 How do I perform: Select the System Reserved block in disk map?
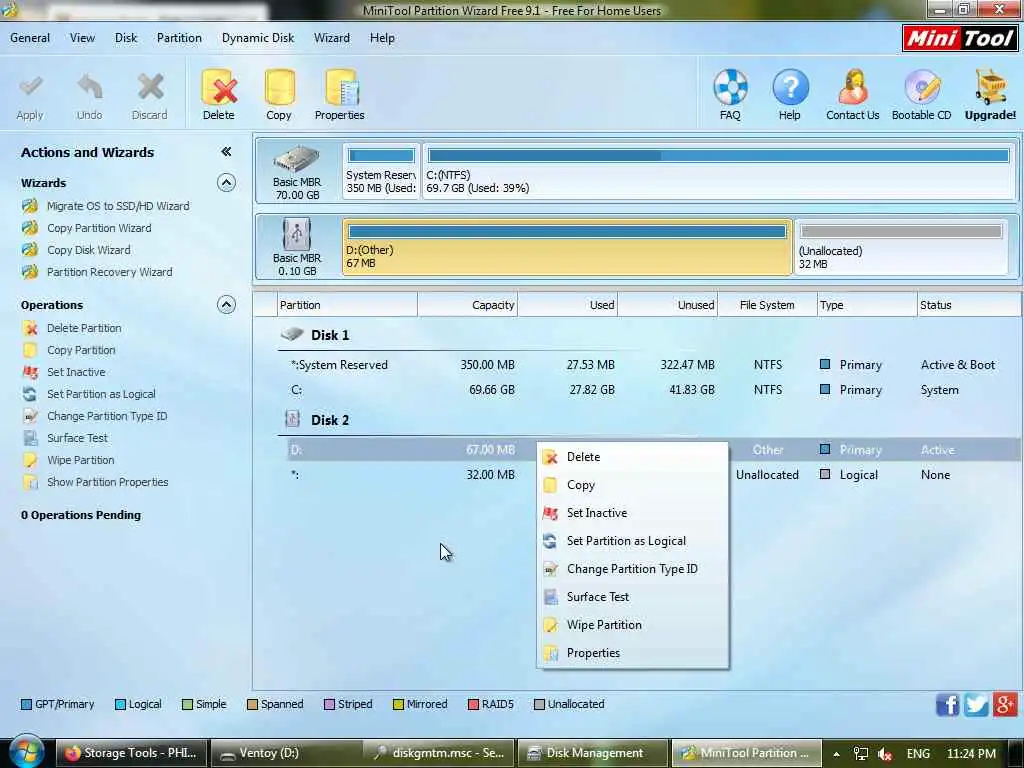(381, 172)
